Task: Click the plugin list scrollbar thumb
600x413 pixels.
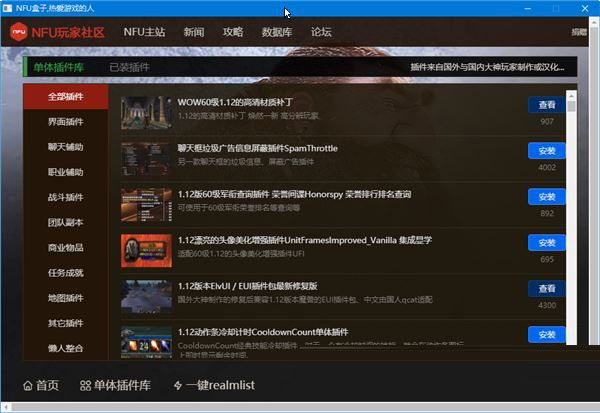Action: pos(571,106)
